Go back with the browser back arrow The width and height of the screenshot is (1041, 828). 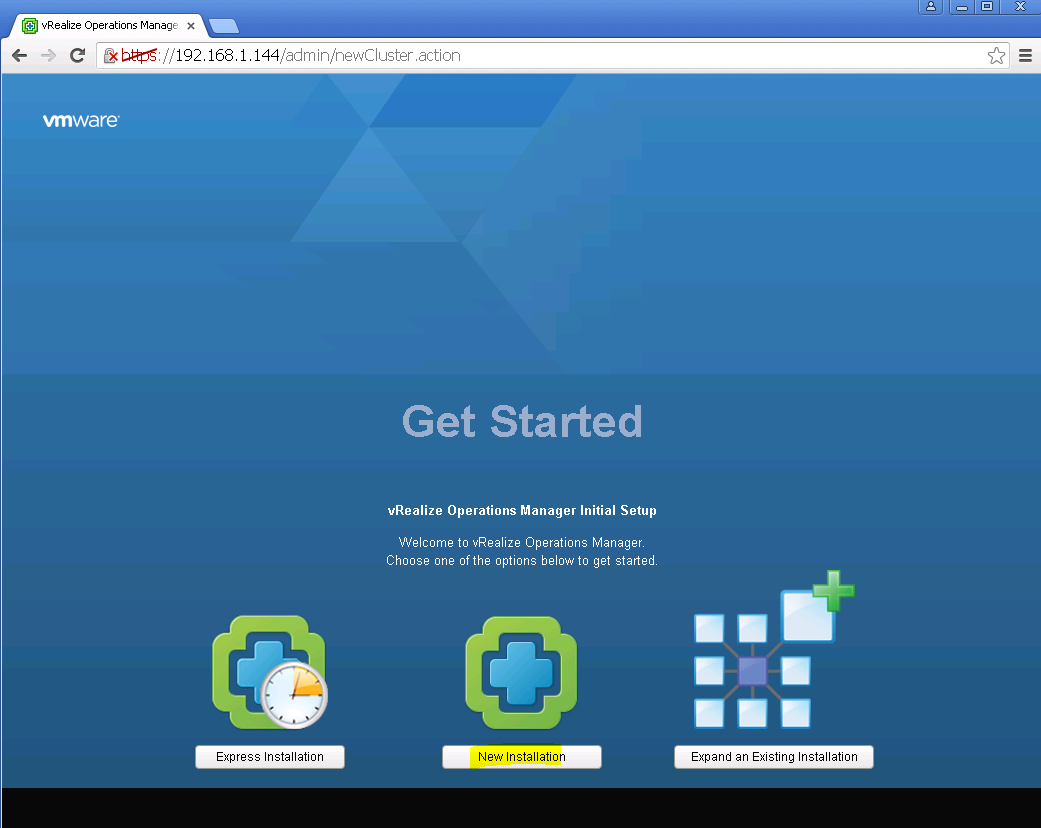20,56
